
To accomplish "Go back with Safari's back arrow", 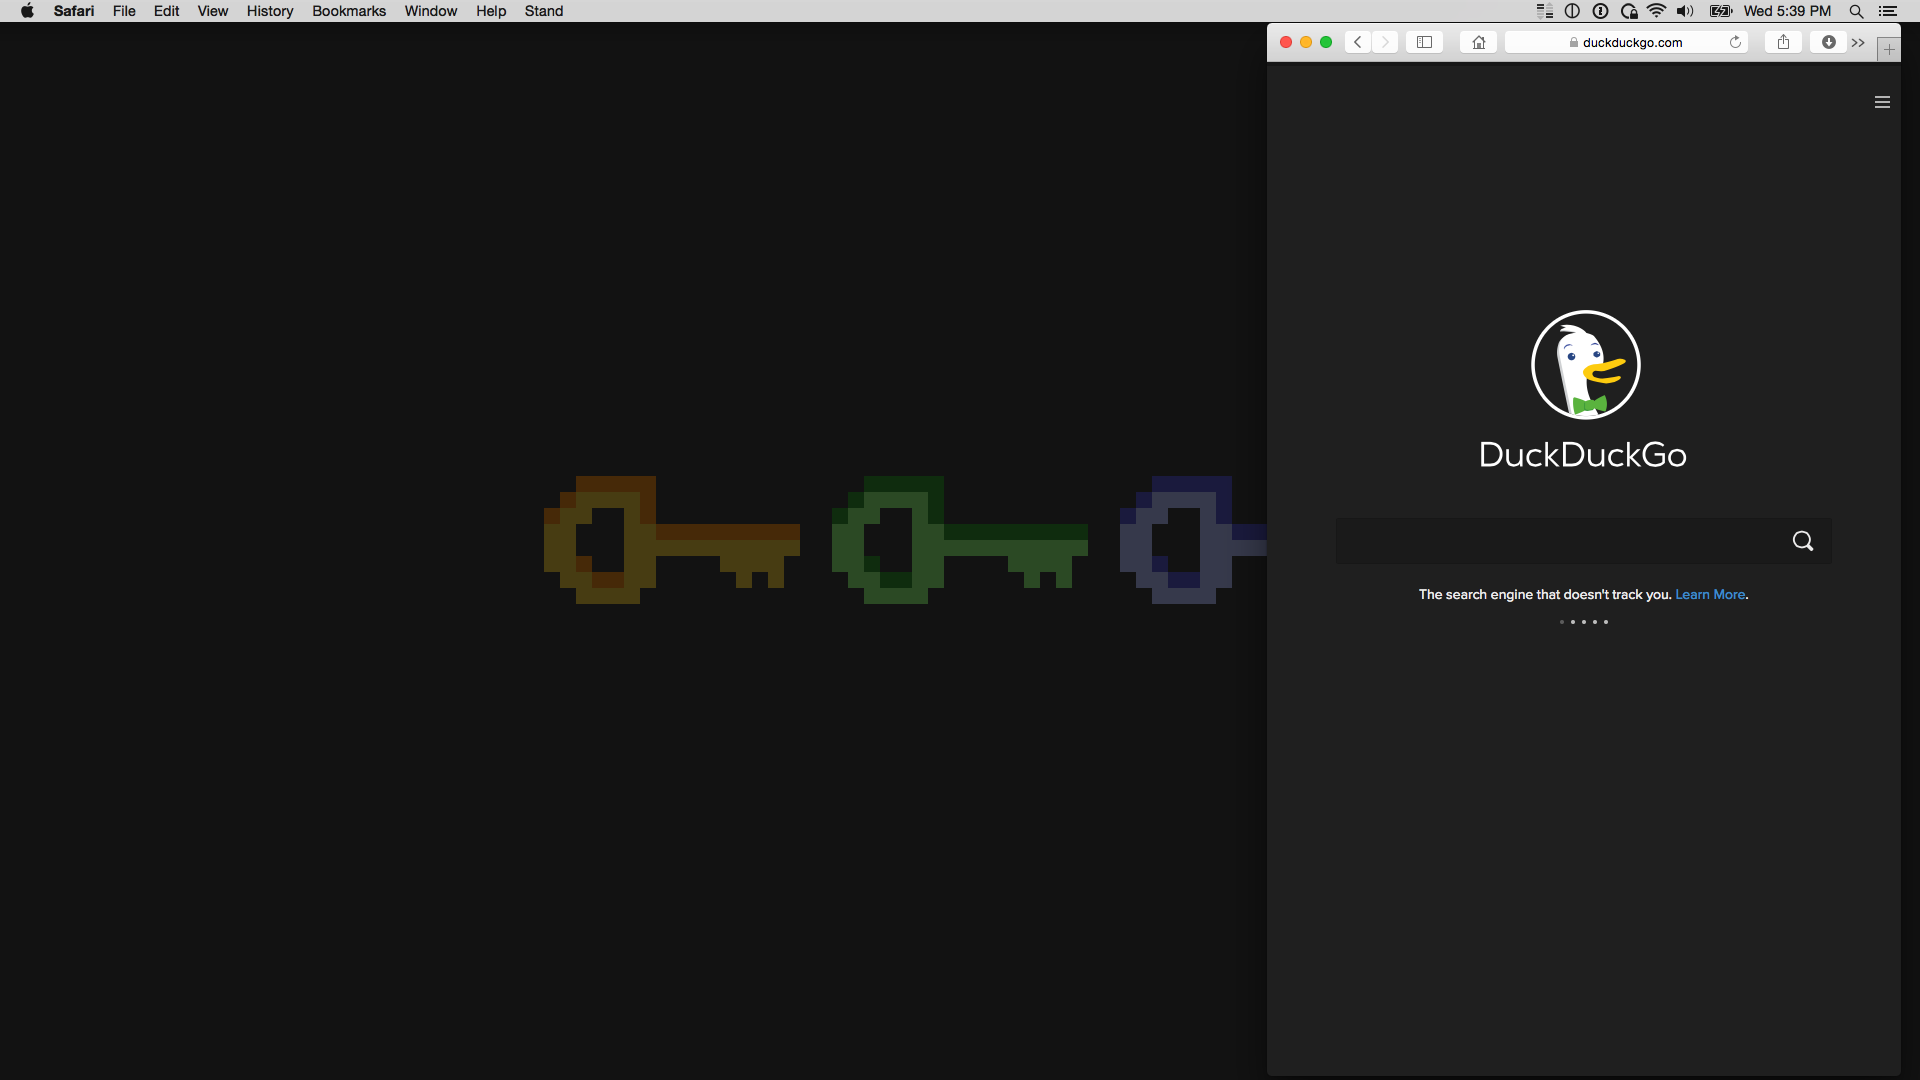I will point(1357,42).
